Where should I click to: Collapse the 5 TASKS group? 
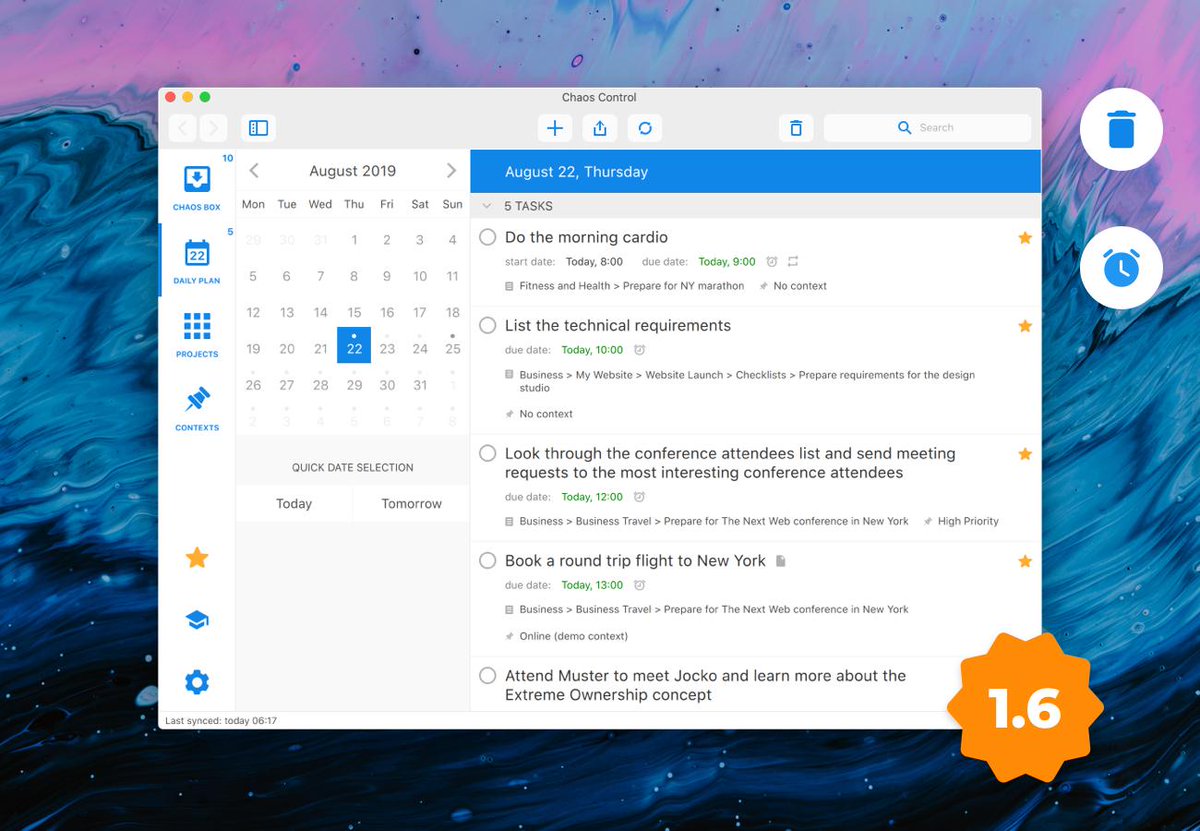pyautogui.click(x=487, y=206)
